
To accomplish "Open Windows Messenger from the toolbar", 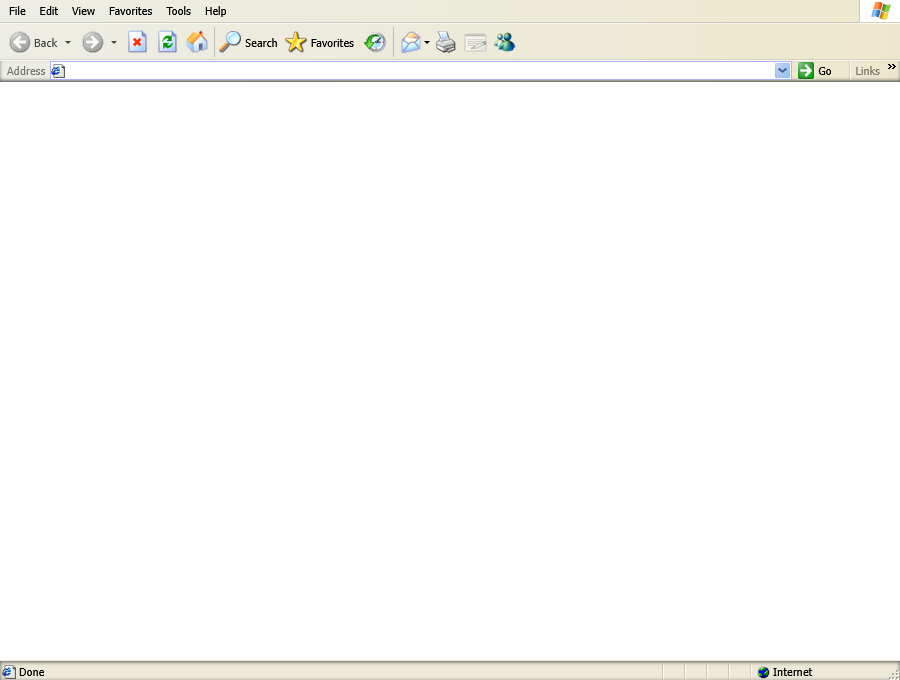I will 505,42.
